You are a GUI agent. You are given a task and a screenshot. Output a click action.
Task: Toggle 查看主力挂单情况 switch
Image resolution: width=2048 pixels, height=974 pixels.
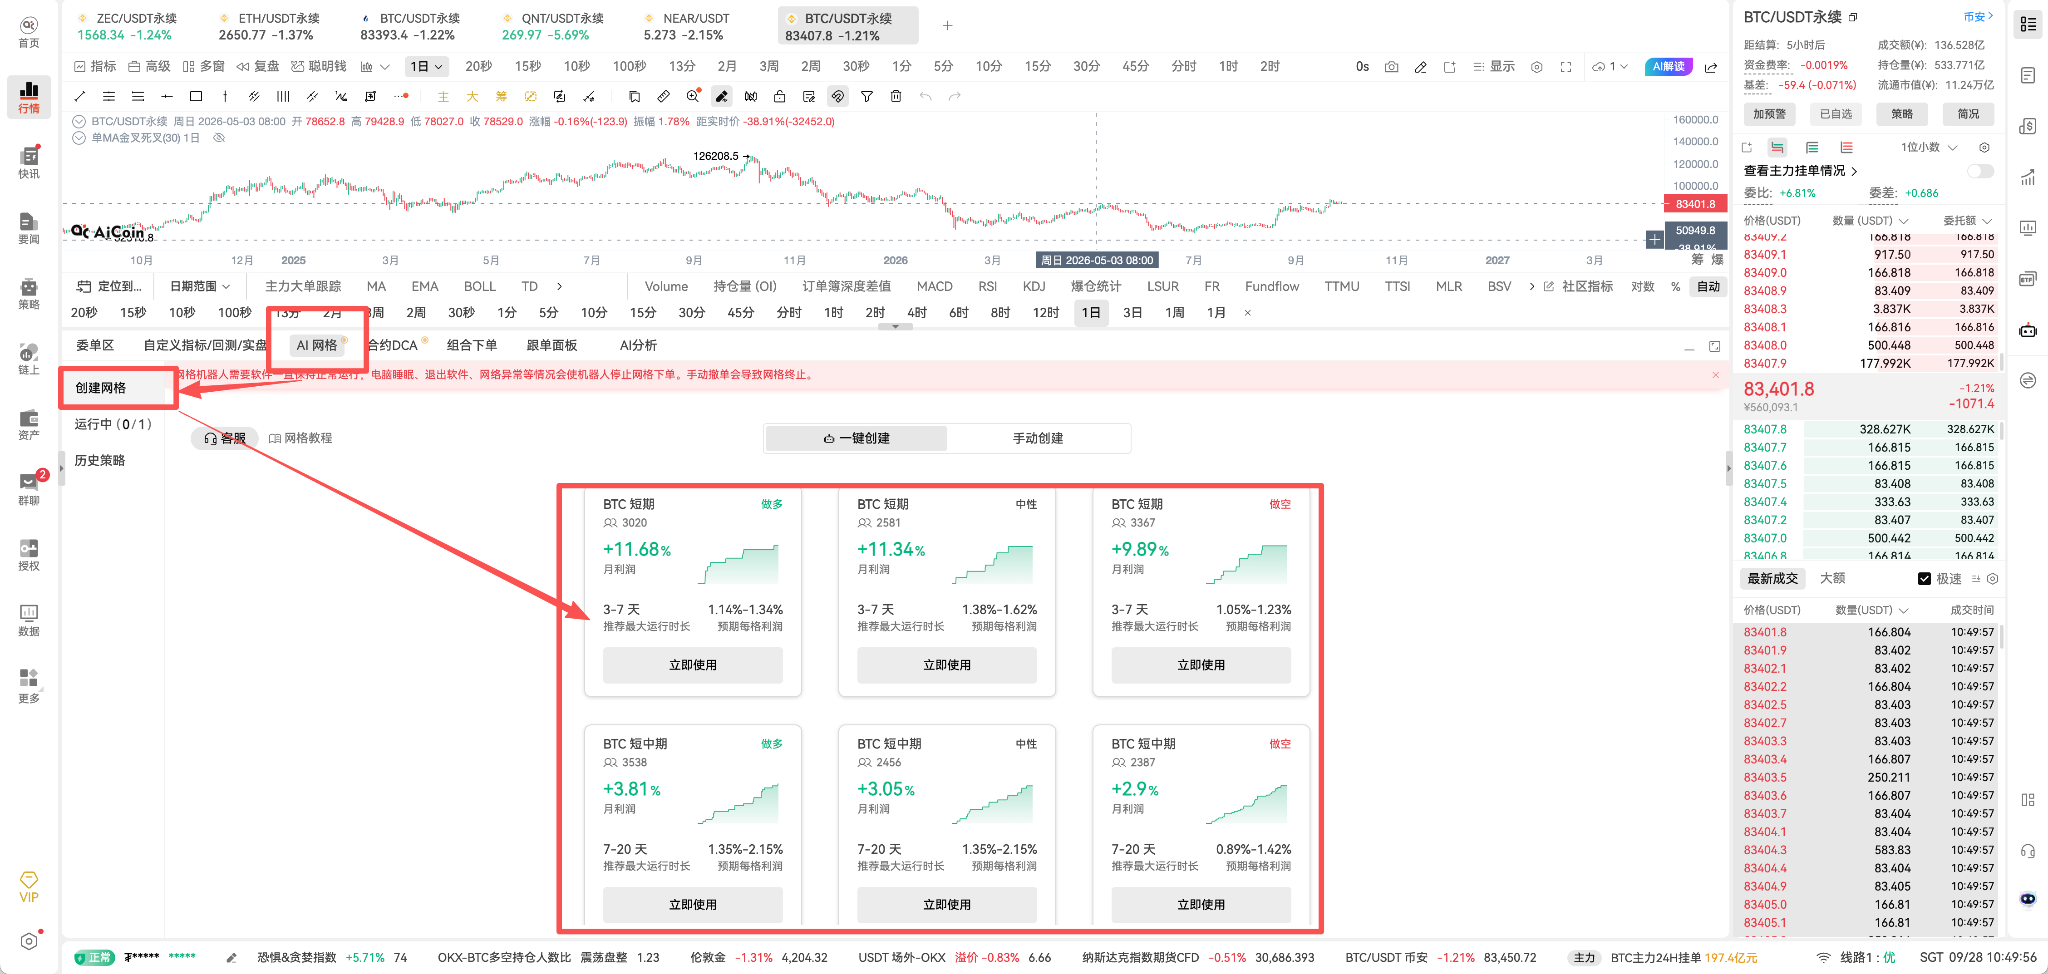[x=1980, y=171]
